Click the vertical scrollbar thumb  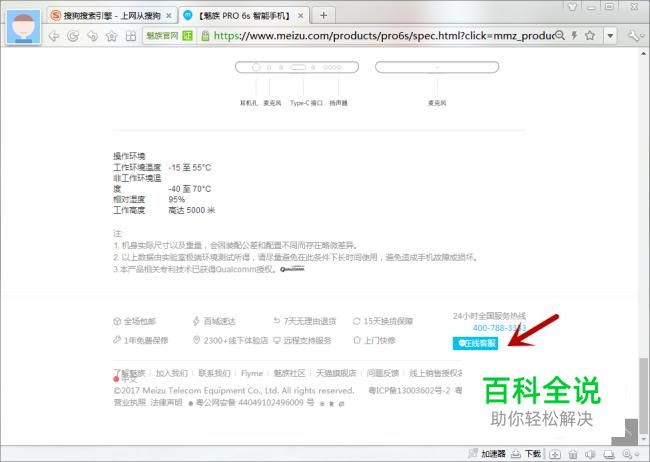[643, 394]
